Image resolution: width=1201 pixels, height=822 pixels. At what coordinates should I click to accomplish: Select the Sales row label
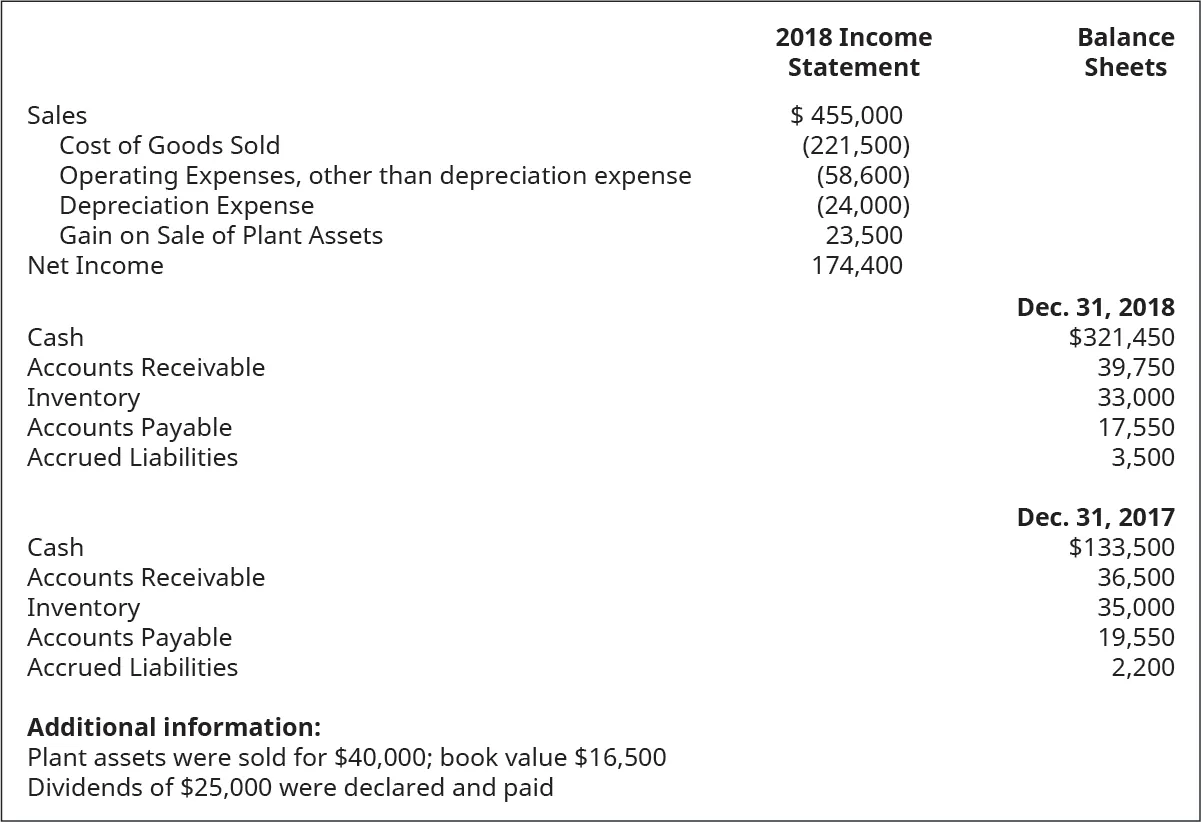(57, 116)
